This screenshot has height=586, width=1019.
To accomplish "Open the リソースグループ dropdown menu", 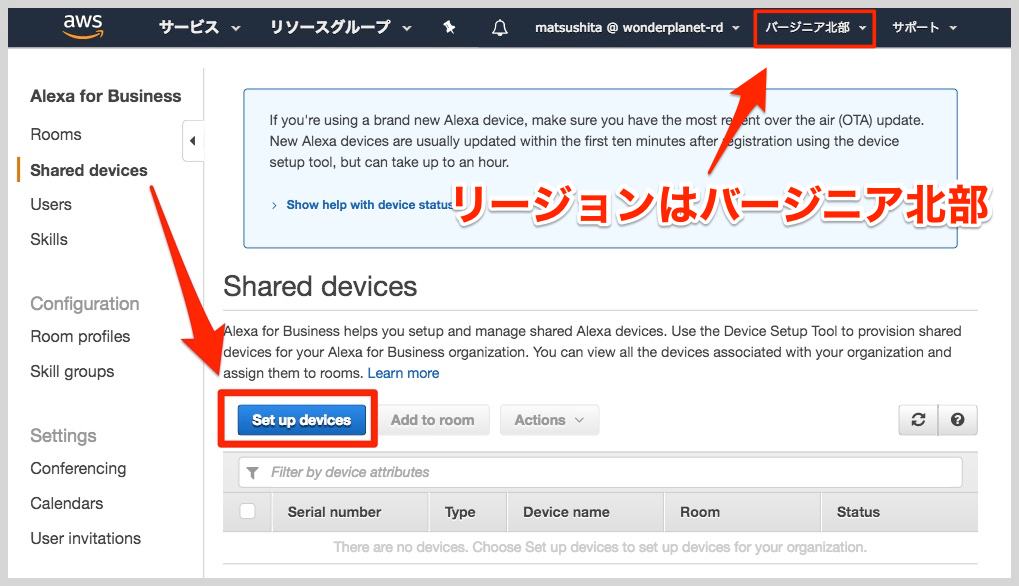I will [x=341, y=27].
